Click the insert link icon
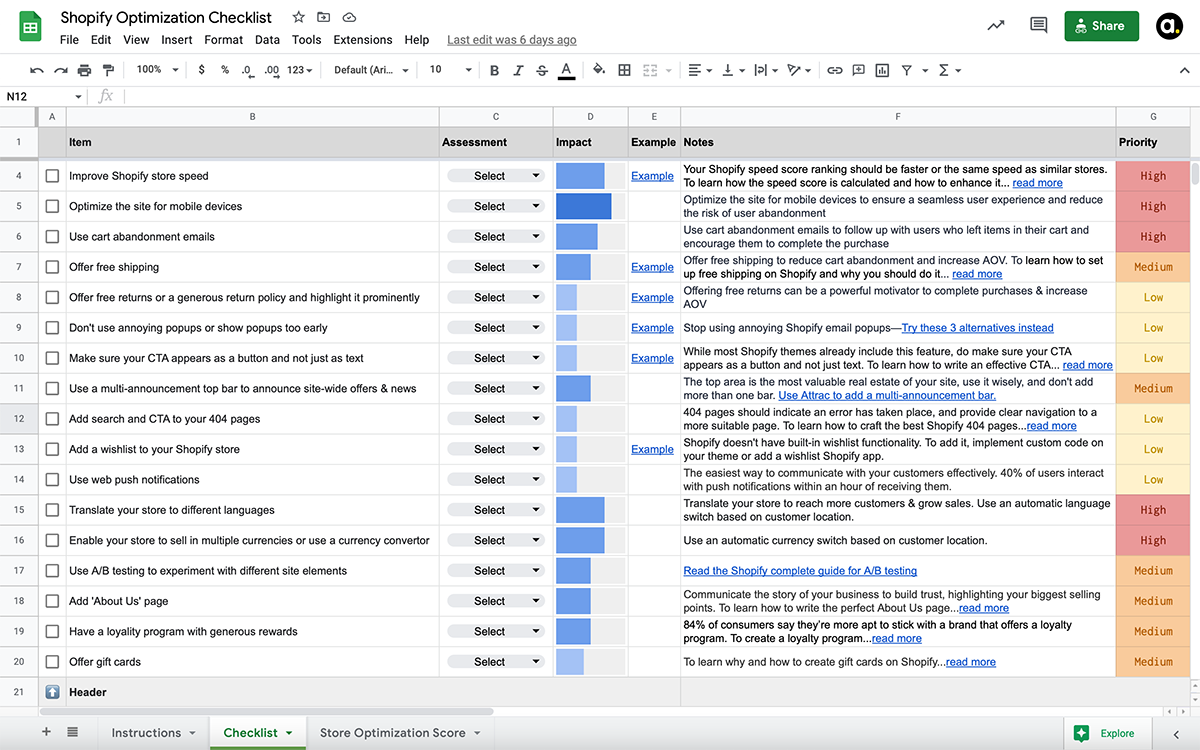This screenshot has width=1200, height=750. pyautogui.click(x=834, y=70)
